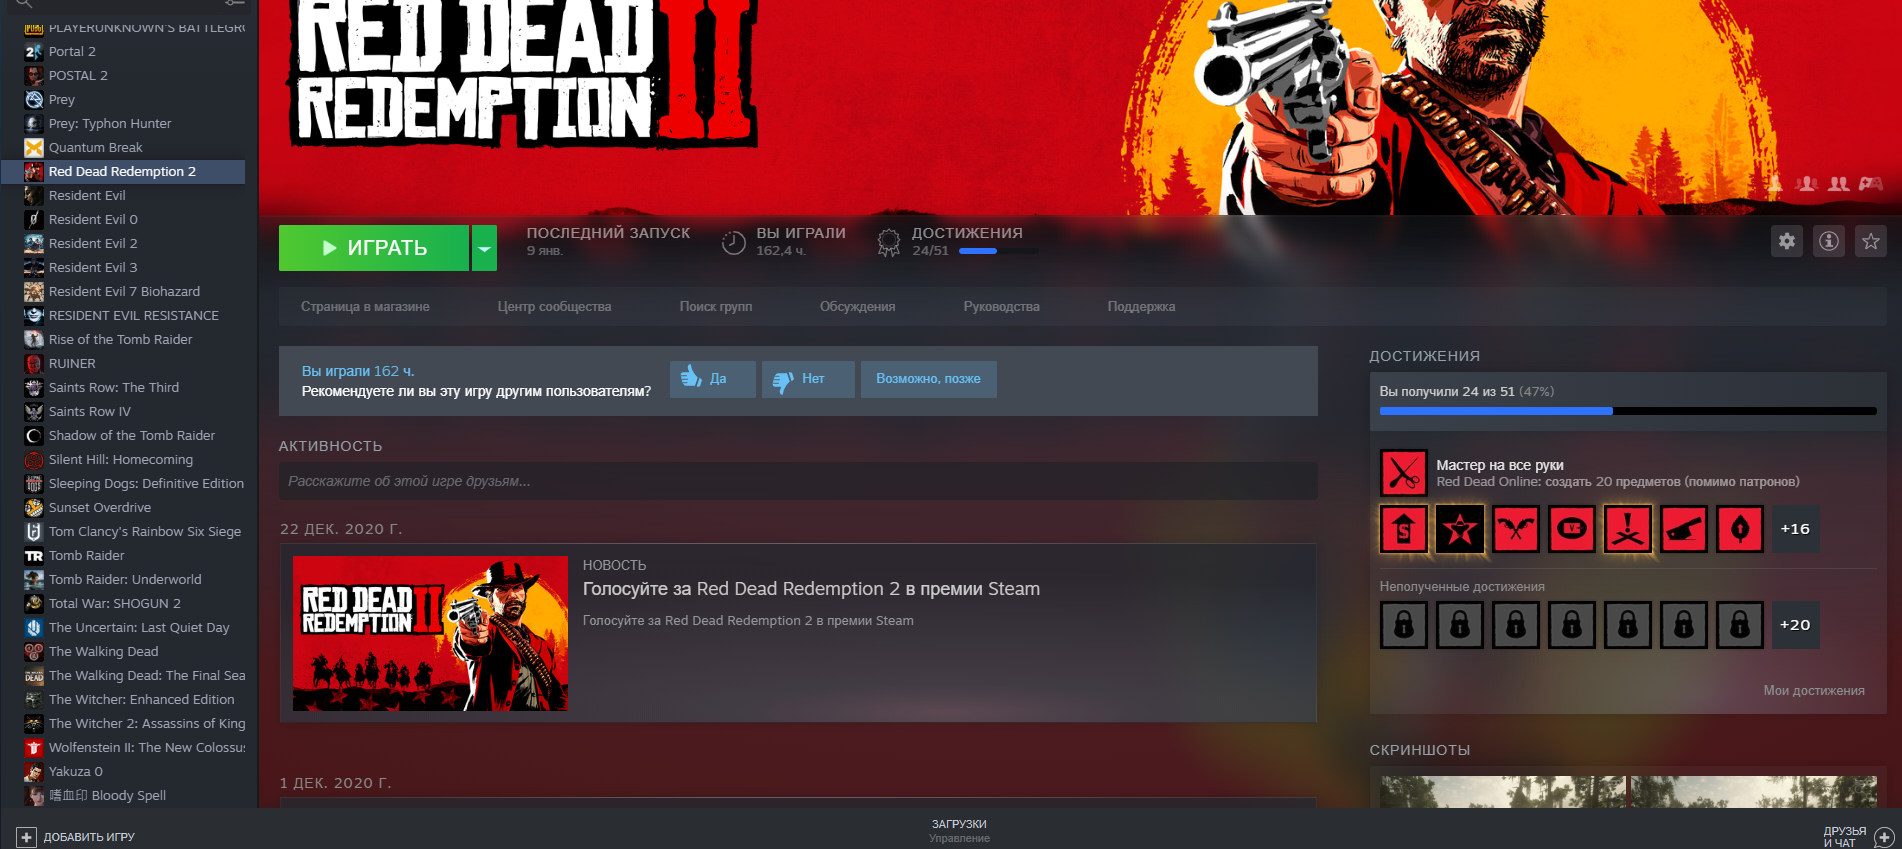The height and width of the screenshot is (849, 1902).
Task: Click the Wolfenstein II sidebar icon
Action: 34,747
